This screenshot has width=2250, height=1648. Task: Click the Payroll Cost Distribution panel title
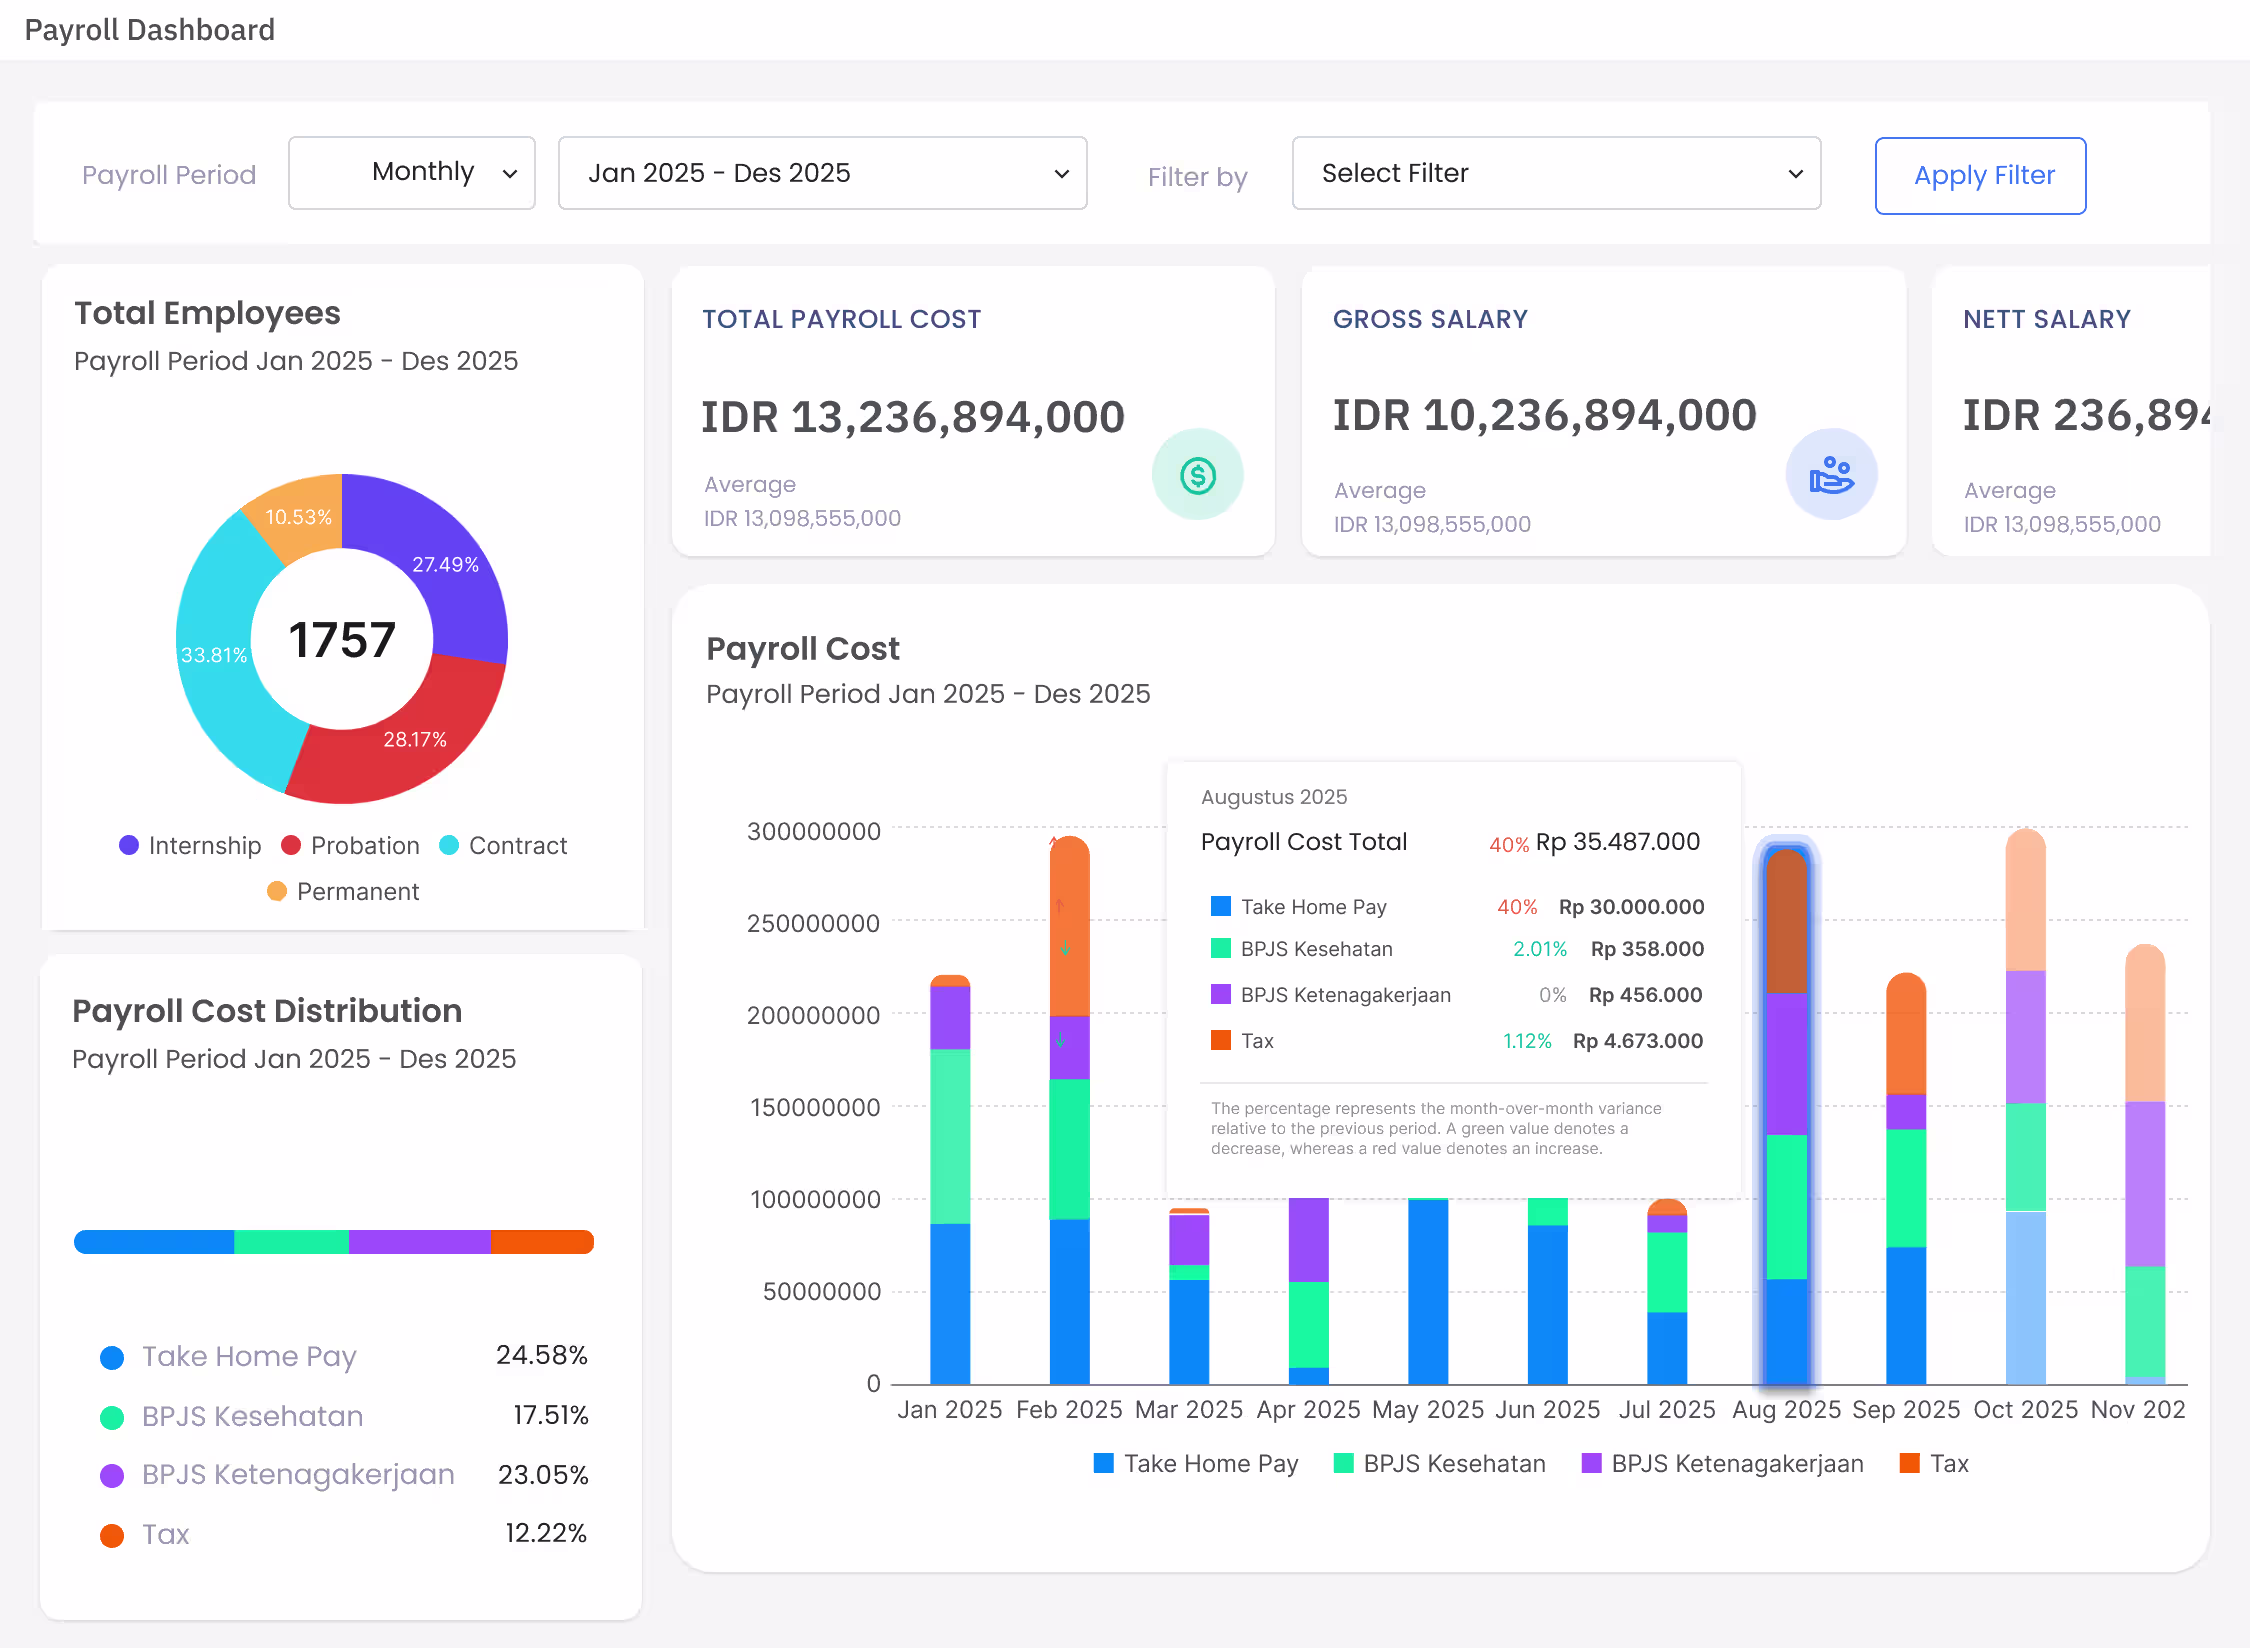tap(267, 1011)
